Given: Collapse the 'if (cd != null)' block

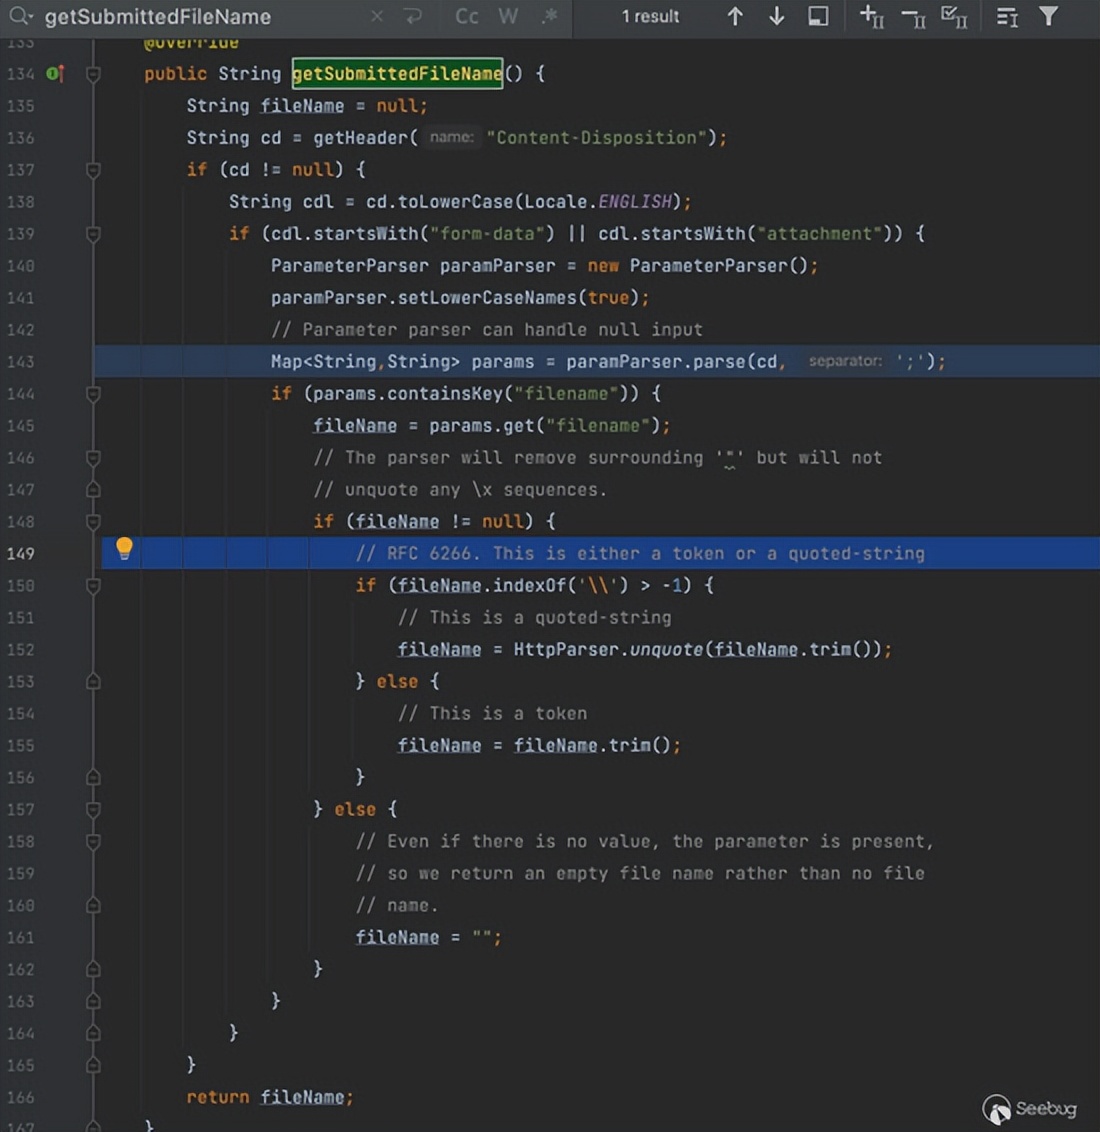Looking at the screenshot, I should (93, 170).
